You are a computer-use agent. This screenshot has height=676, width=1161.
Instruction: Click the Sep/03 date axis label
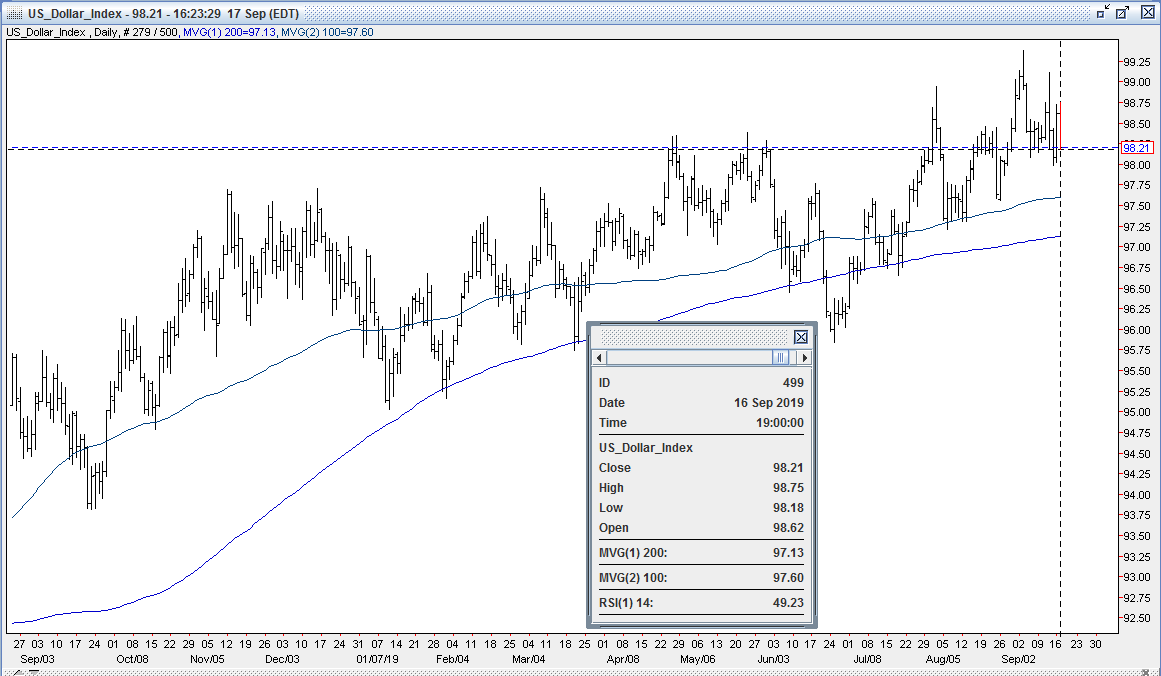click(37, 659)
